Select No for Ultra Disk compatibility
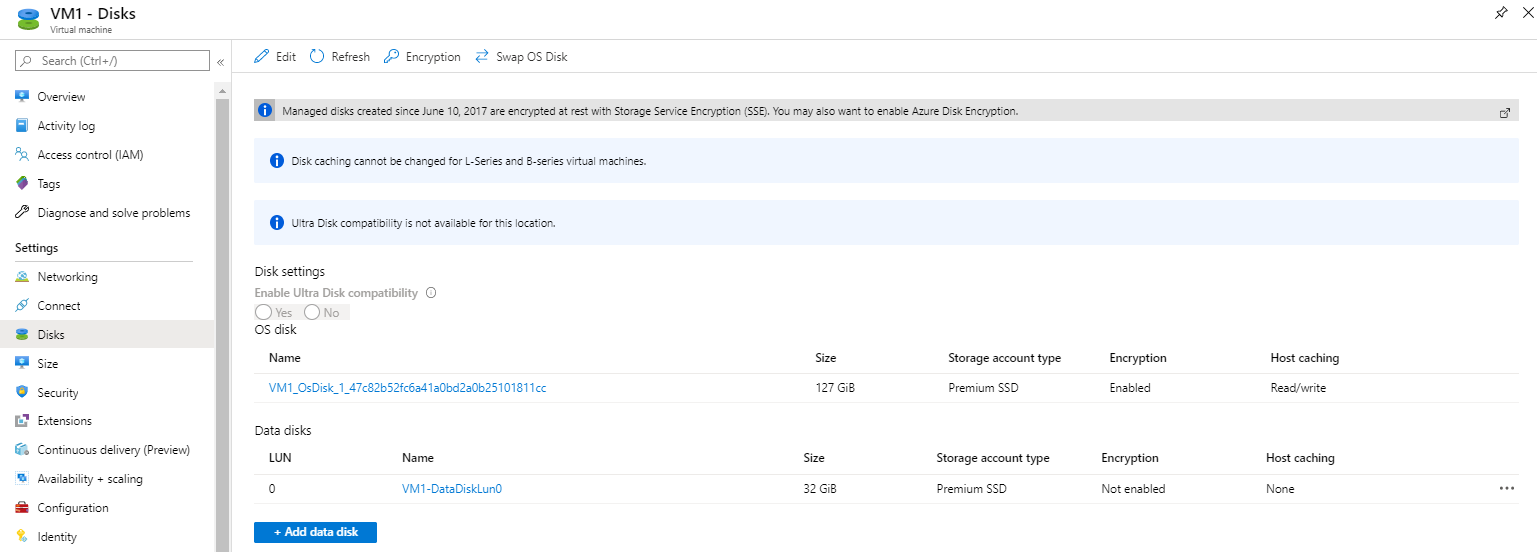1537x552 pixels. point(312,313)
